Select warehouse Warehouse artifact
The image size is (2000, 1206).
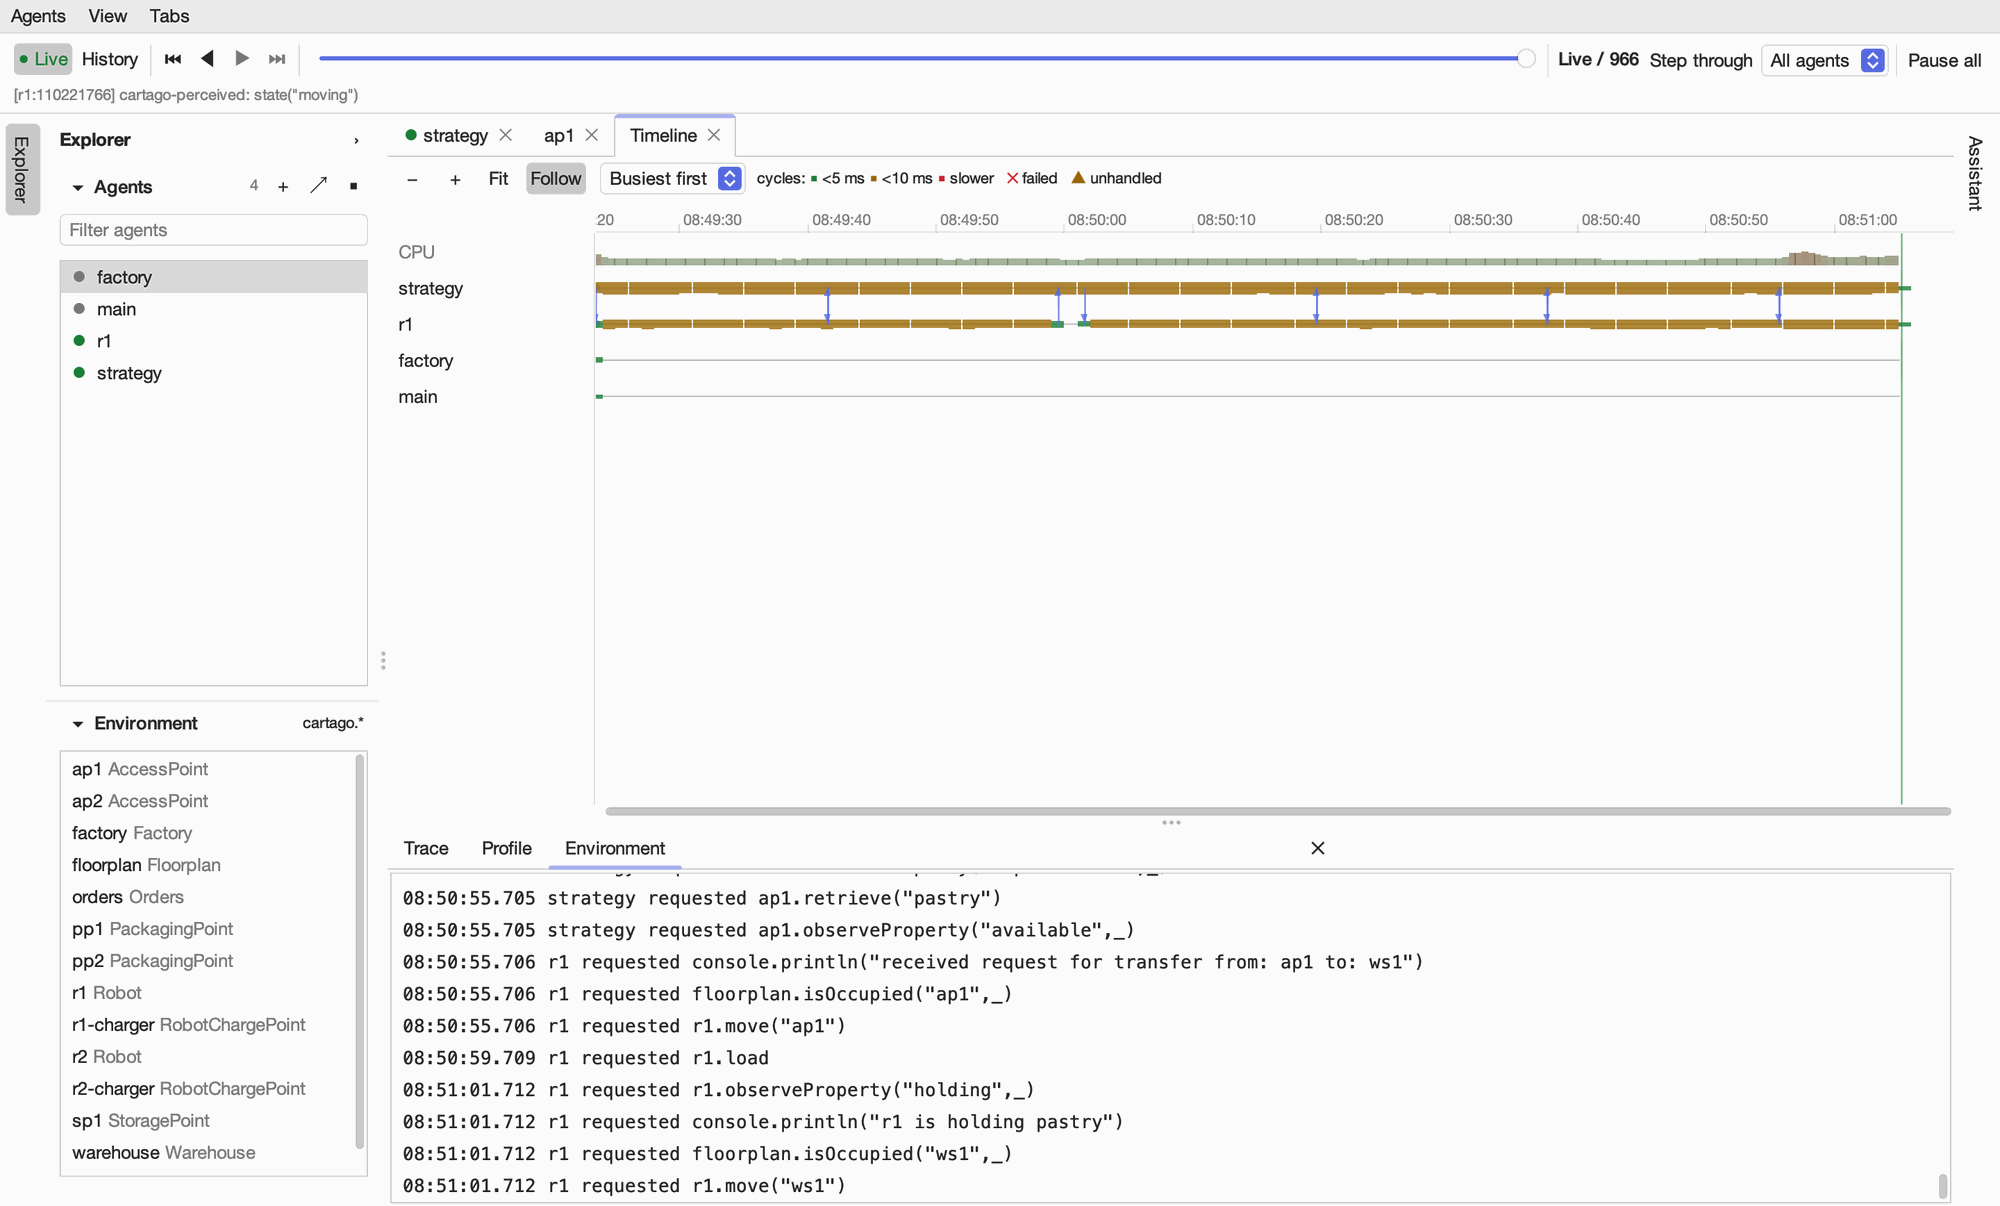click(x=207, y=1153)
